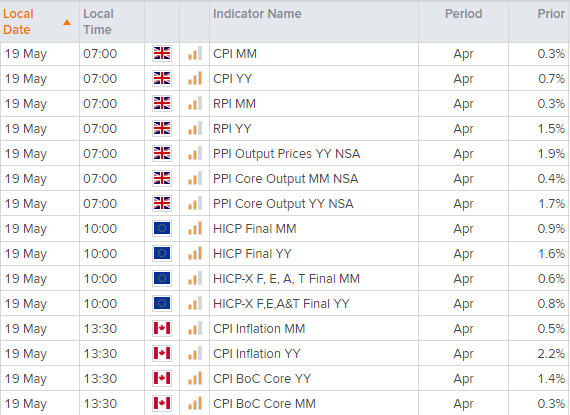Select the PPI Core Output YY NSA indicator

pos(283,204)
